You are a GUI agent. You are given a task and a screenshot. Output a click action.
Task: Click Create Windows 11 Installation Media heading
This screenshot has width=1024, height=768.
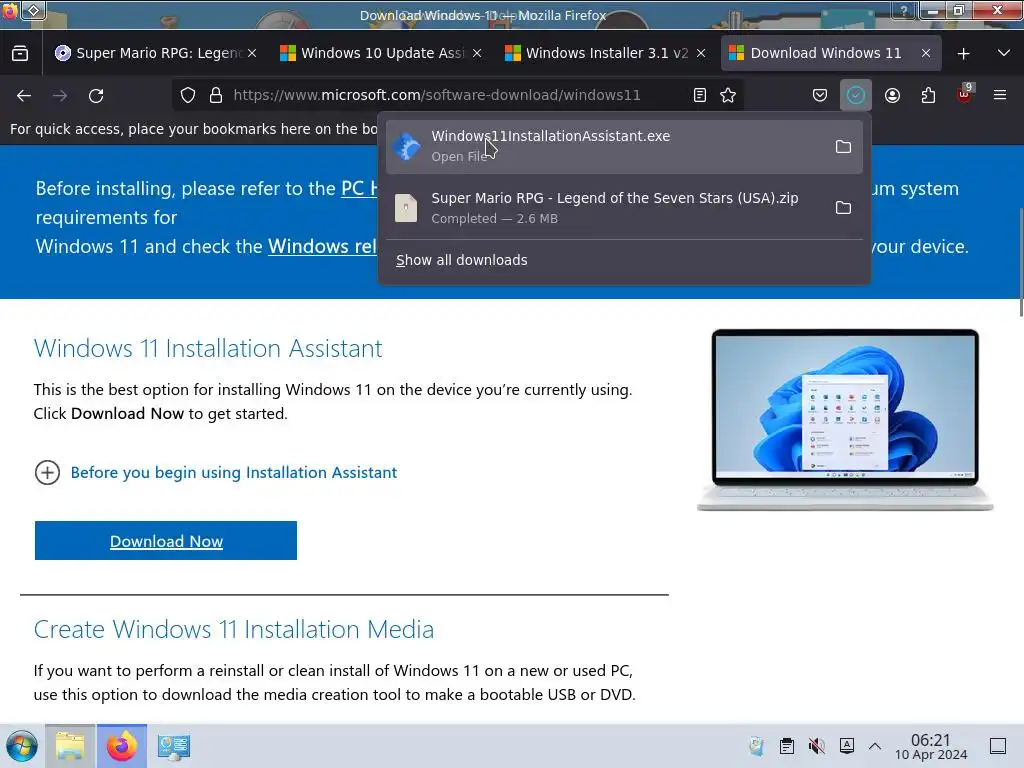coord(234,629)
